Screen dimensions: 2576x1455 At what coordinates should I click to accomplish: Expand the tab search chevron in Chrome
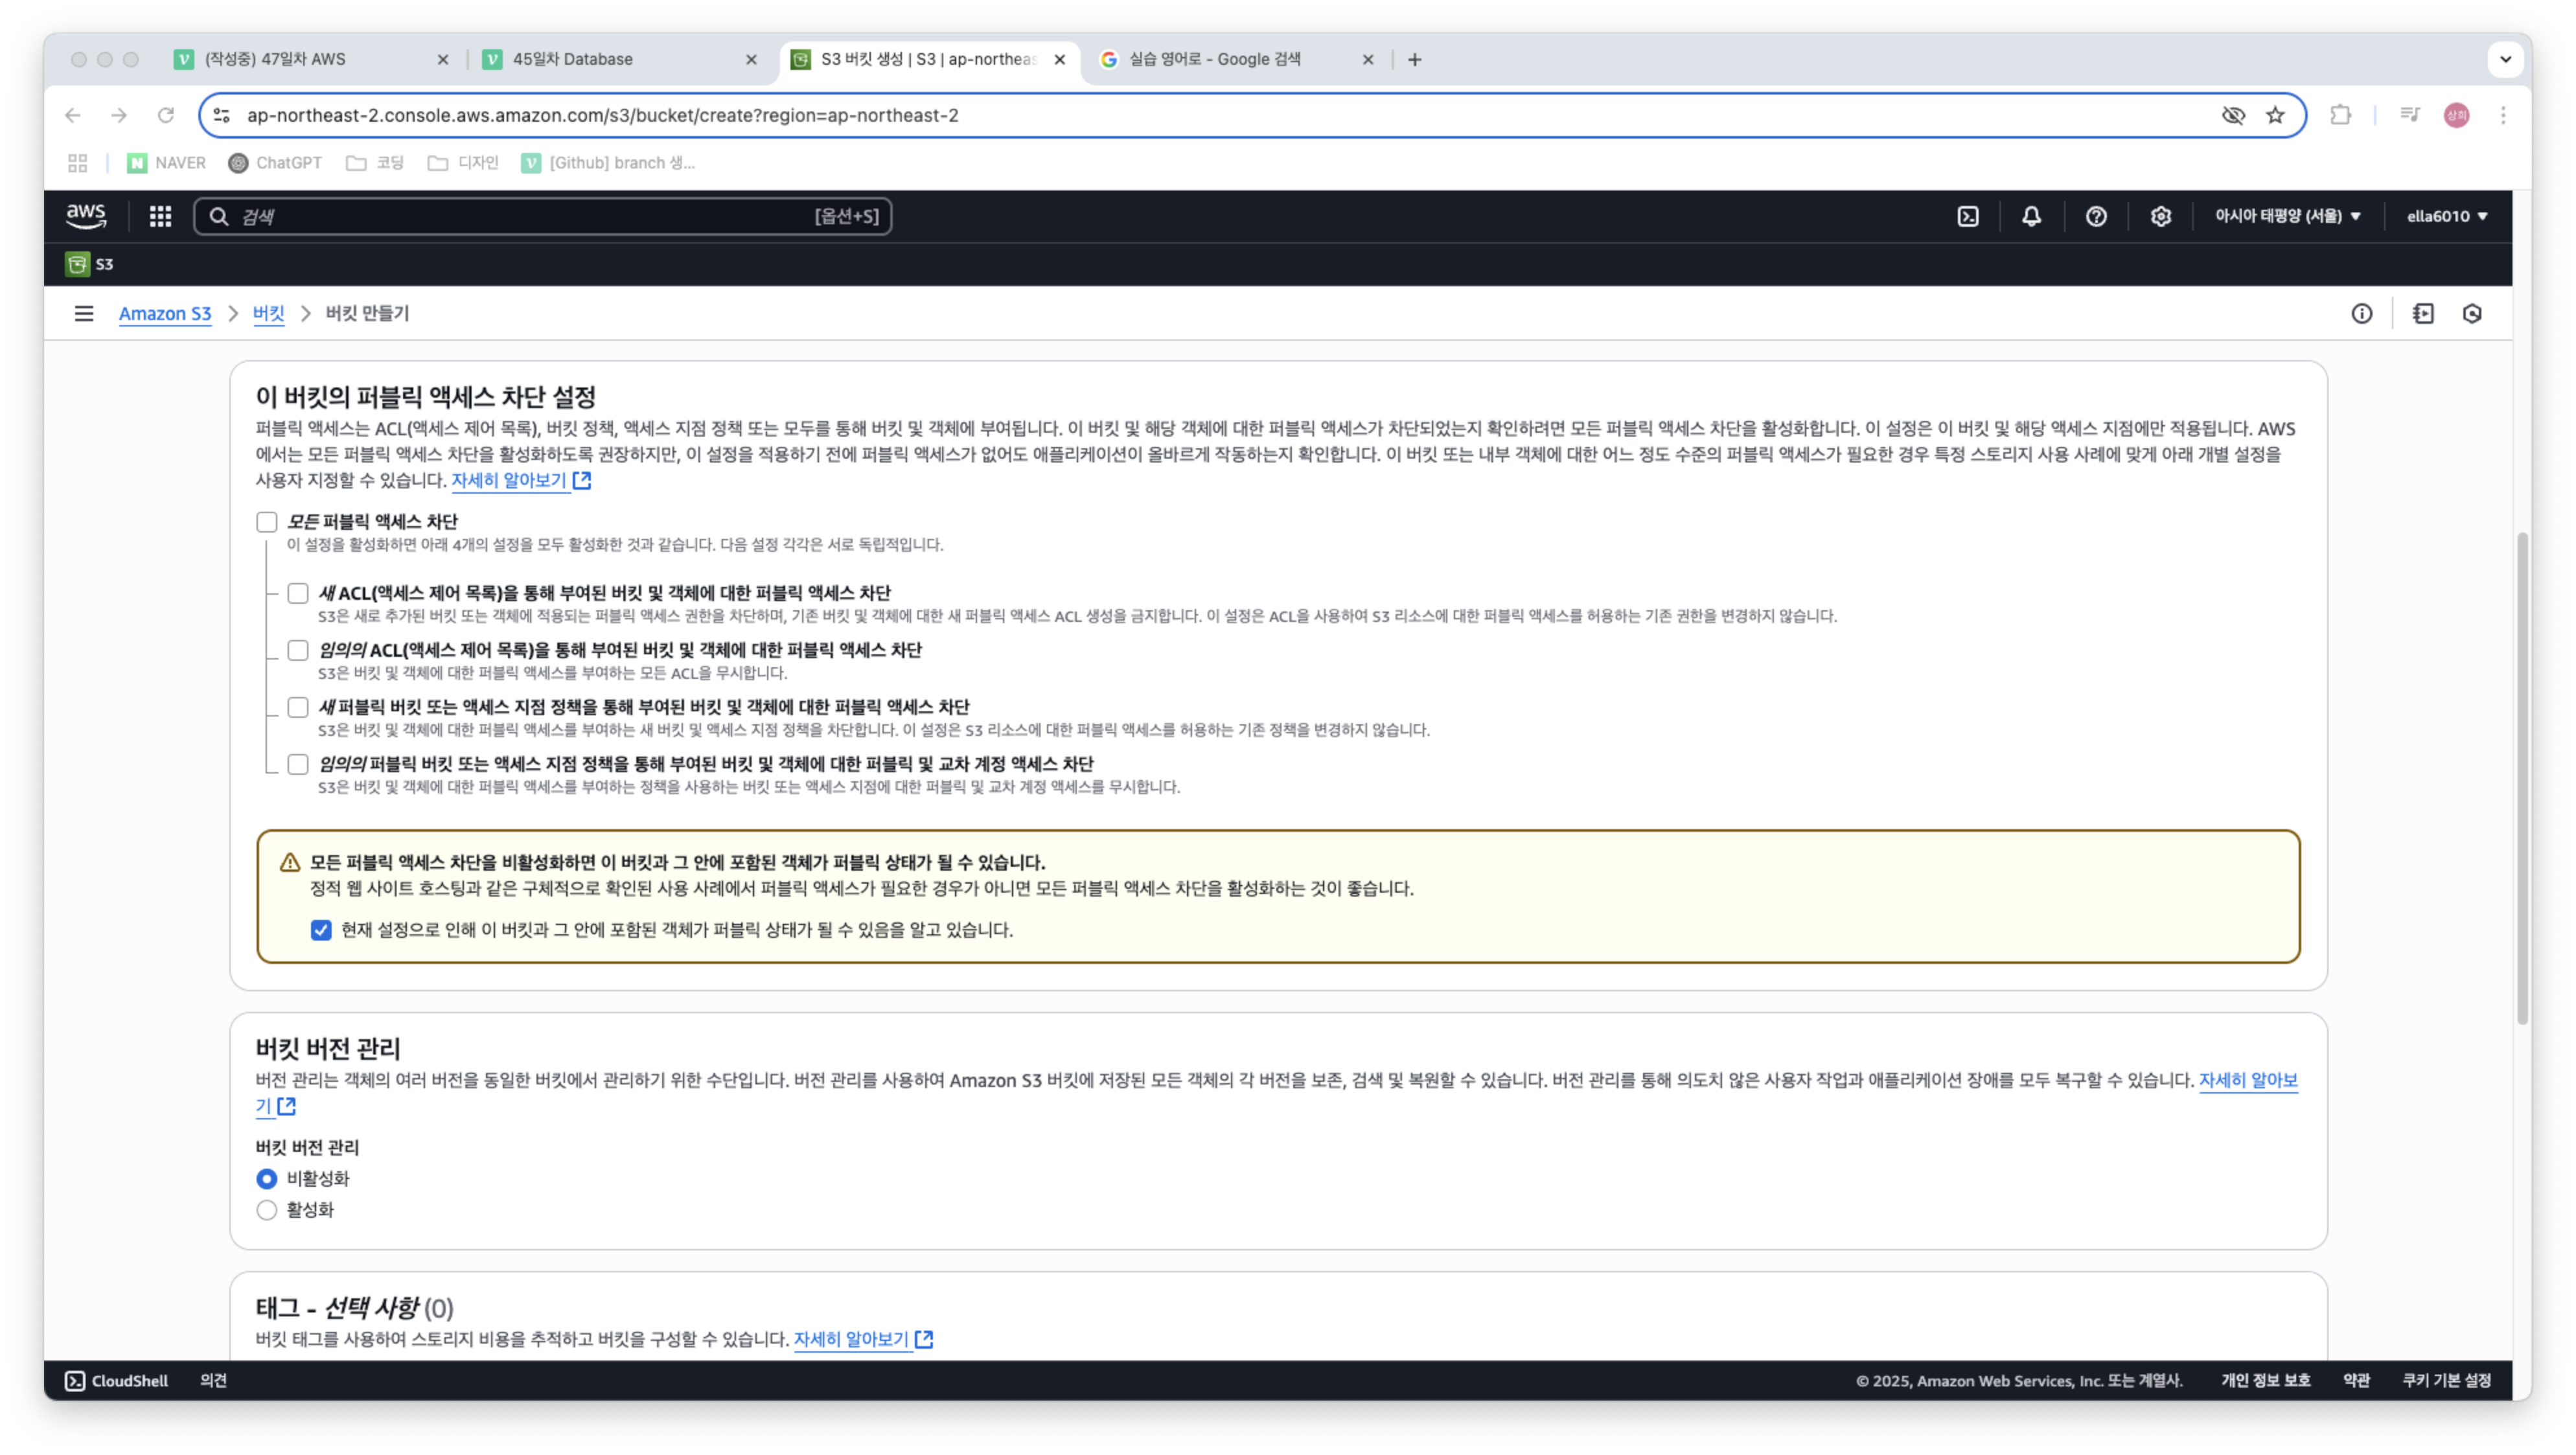2505,59
